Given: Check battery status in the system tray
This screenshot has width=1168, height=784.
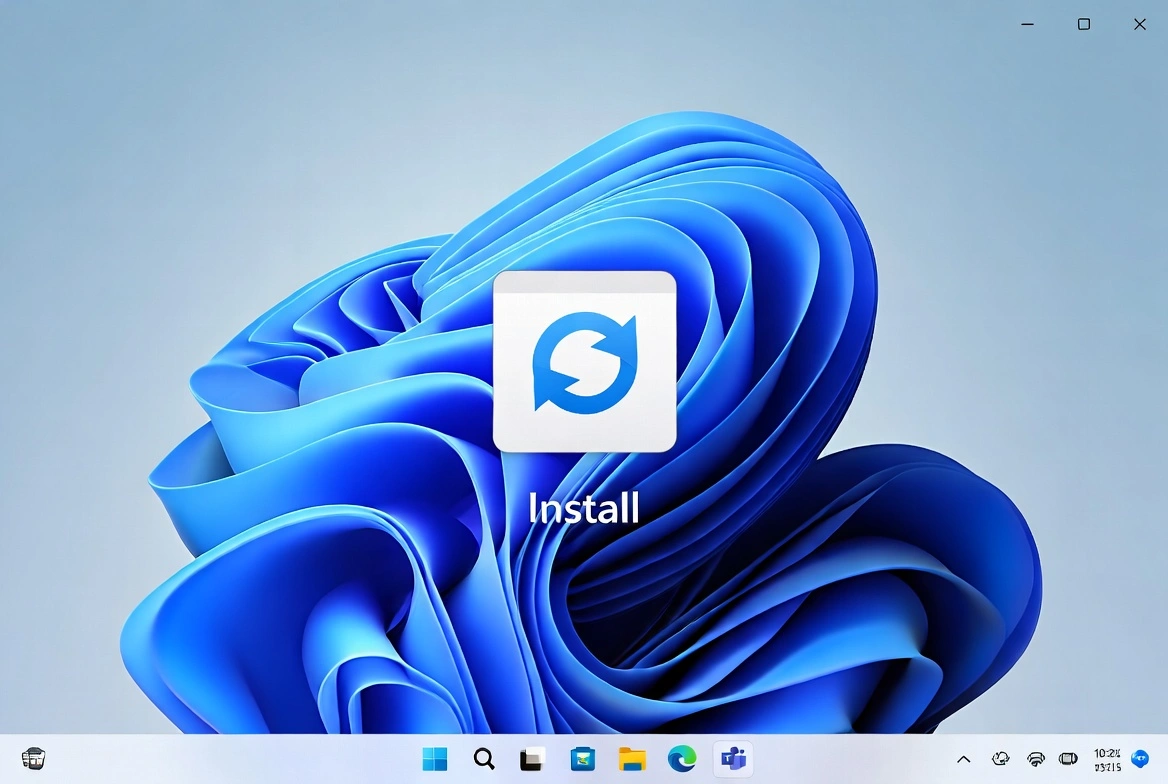Looking at the screenshot, I should [x=1068, y=760].
